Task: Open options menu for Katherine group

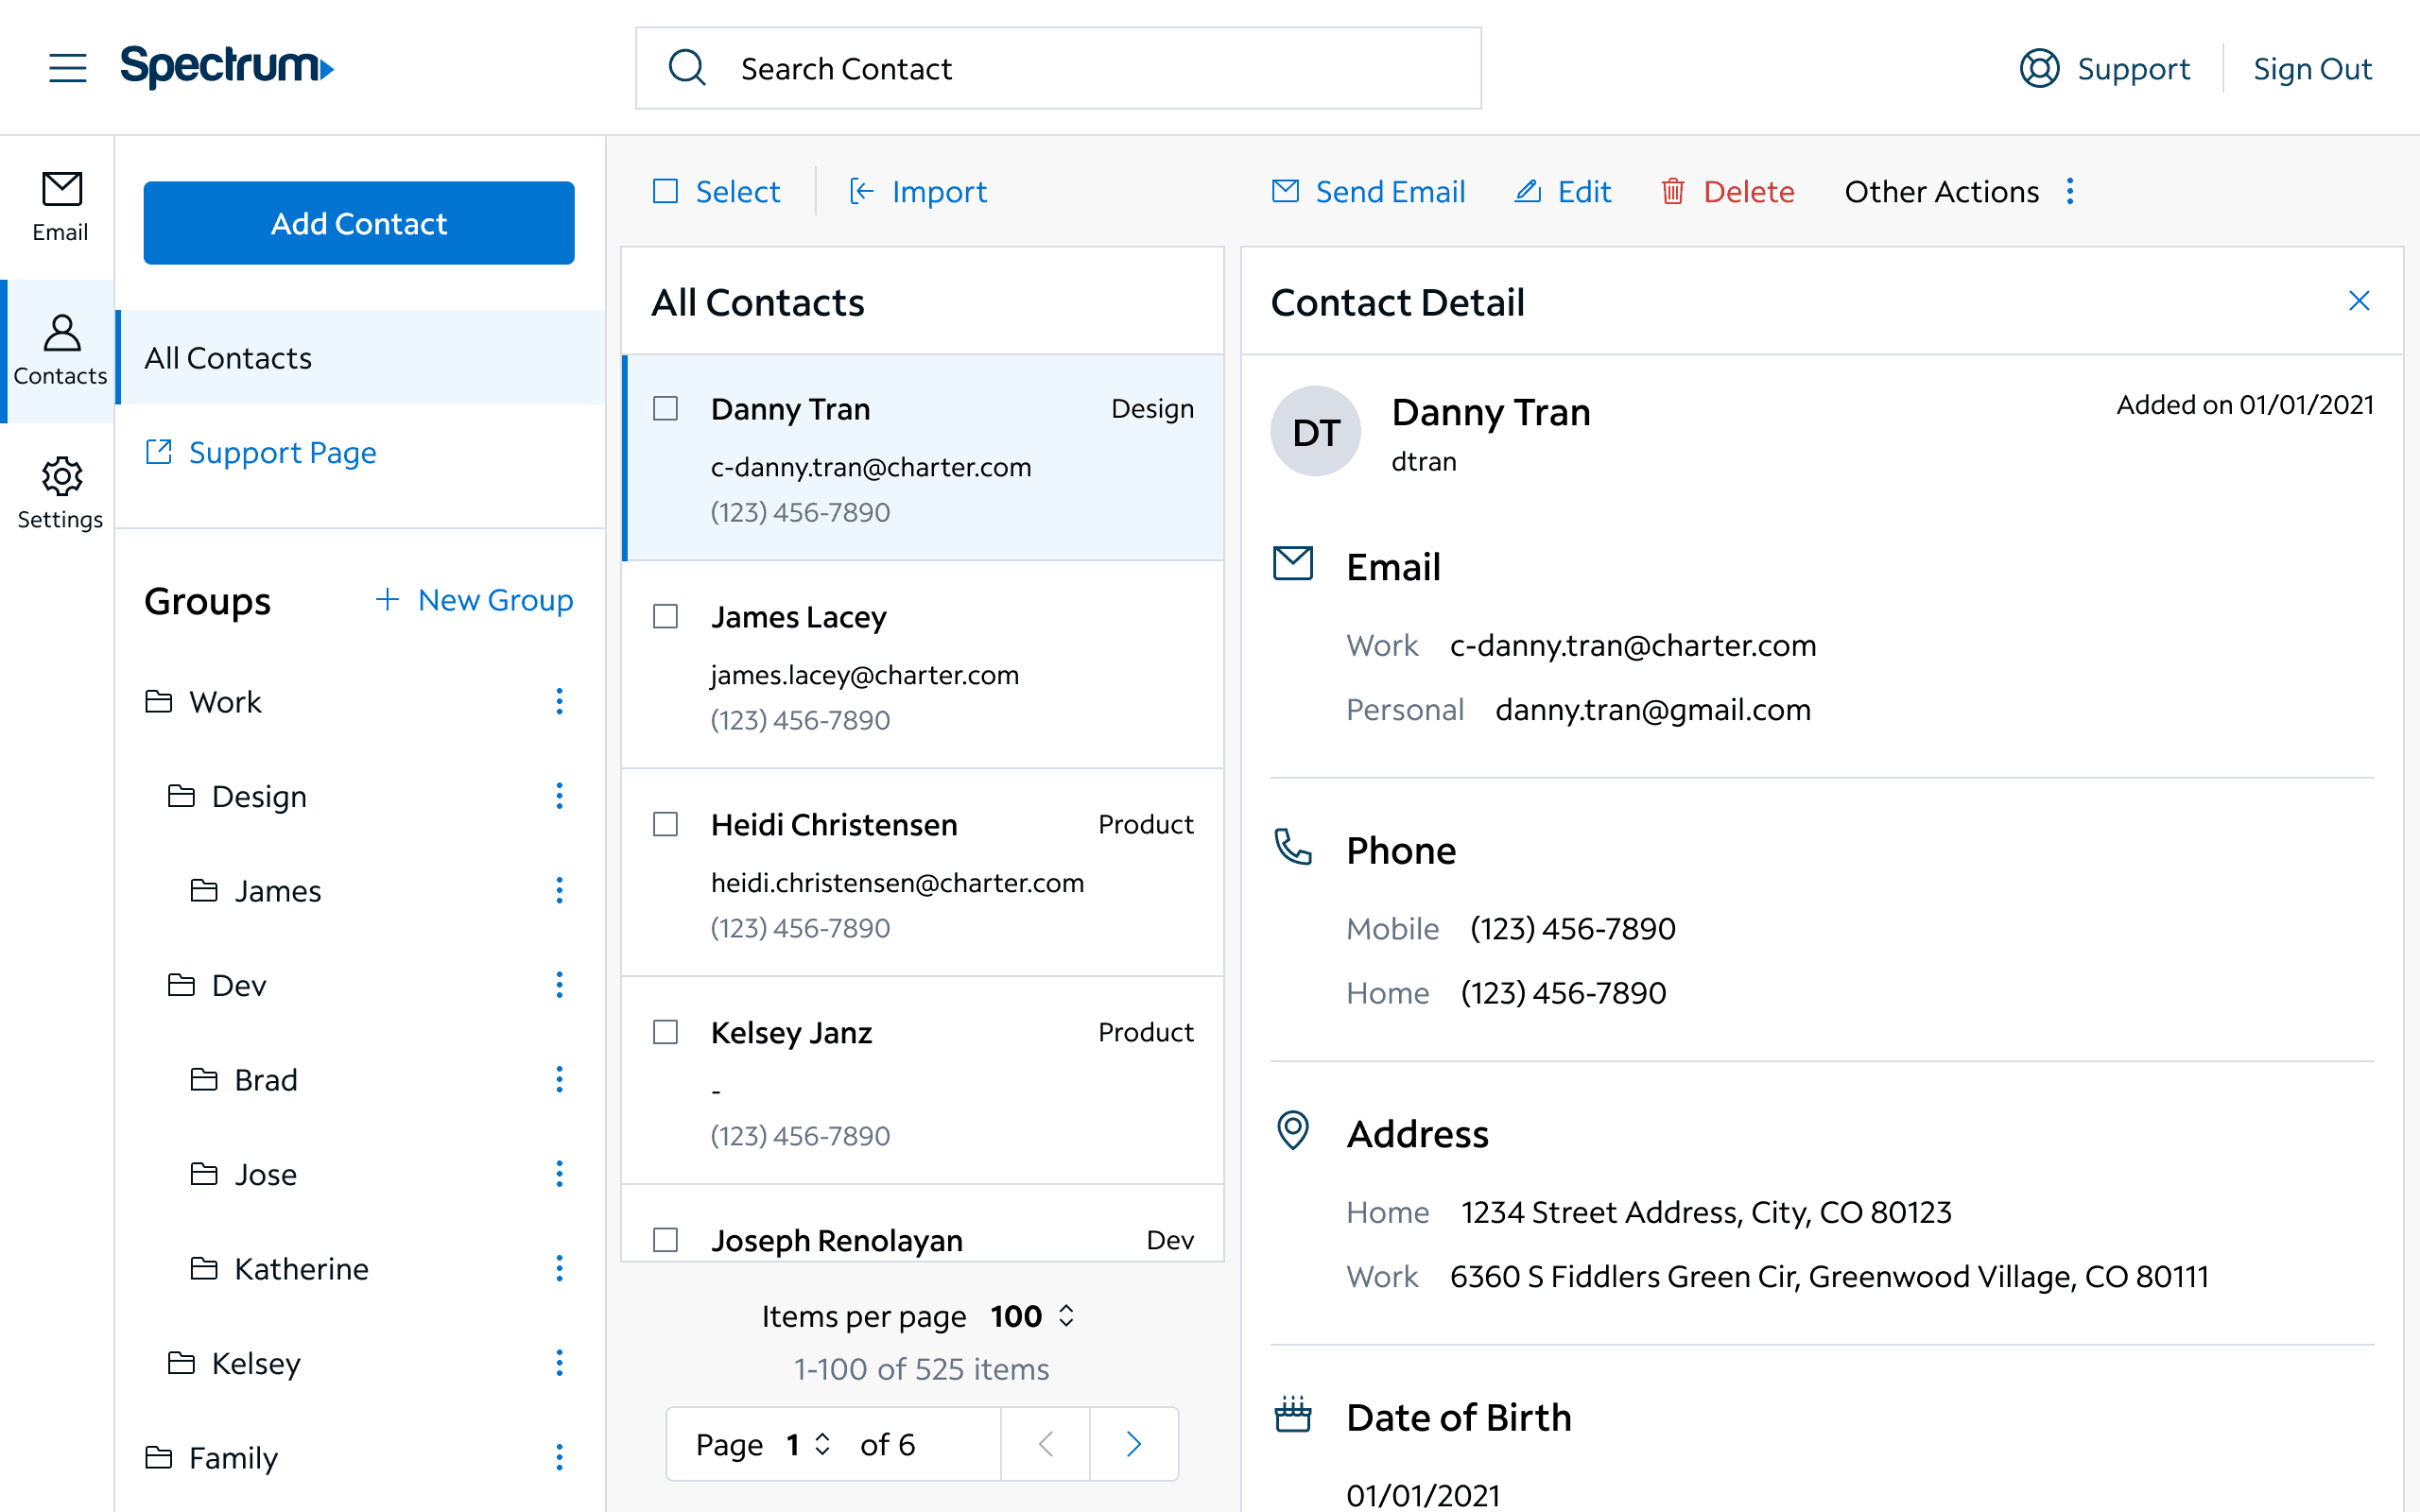Action: pos(559,1268)
